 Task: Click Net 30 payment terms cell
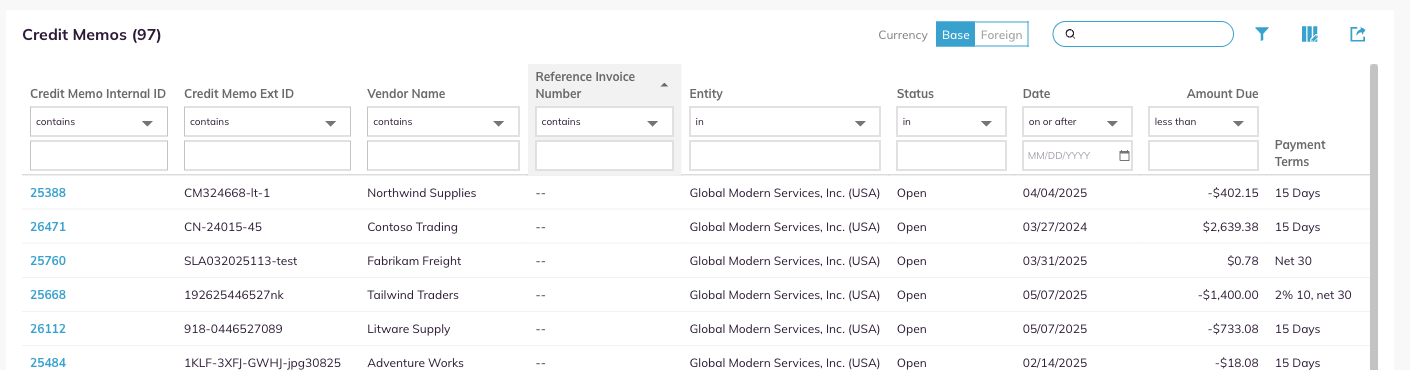point(1293,261)
